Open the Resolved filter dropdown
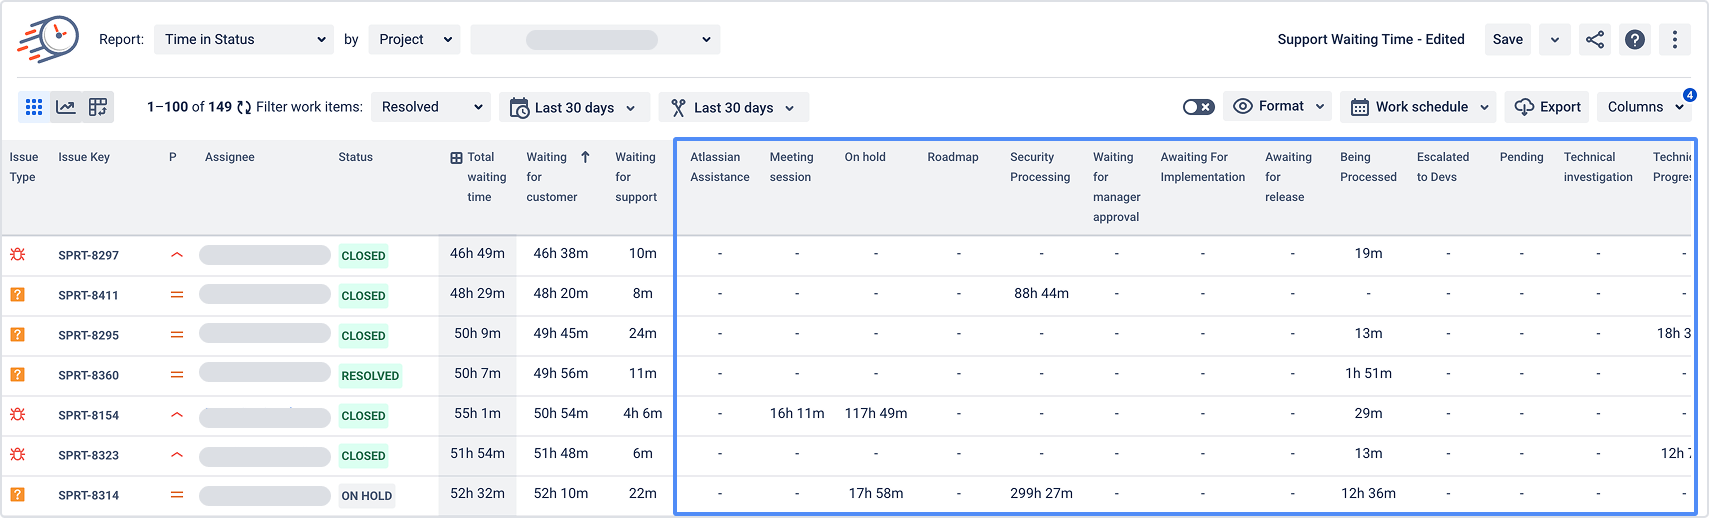 pos(431,107)
